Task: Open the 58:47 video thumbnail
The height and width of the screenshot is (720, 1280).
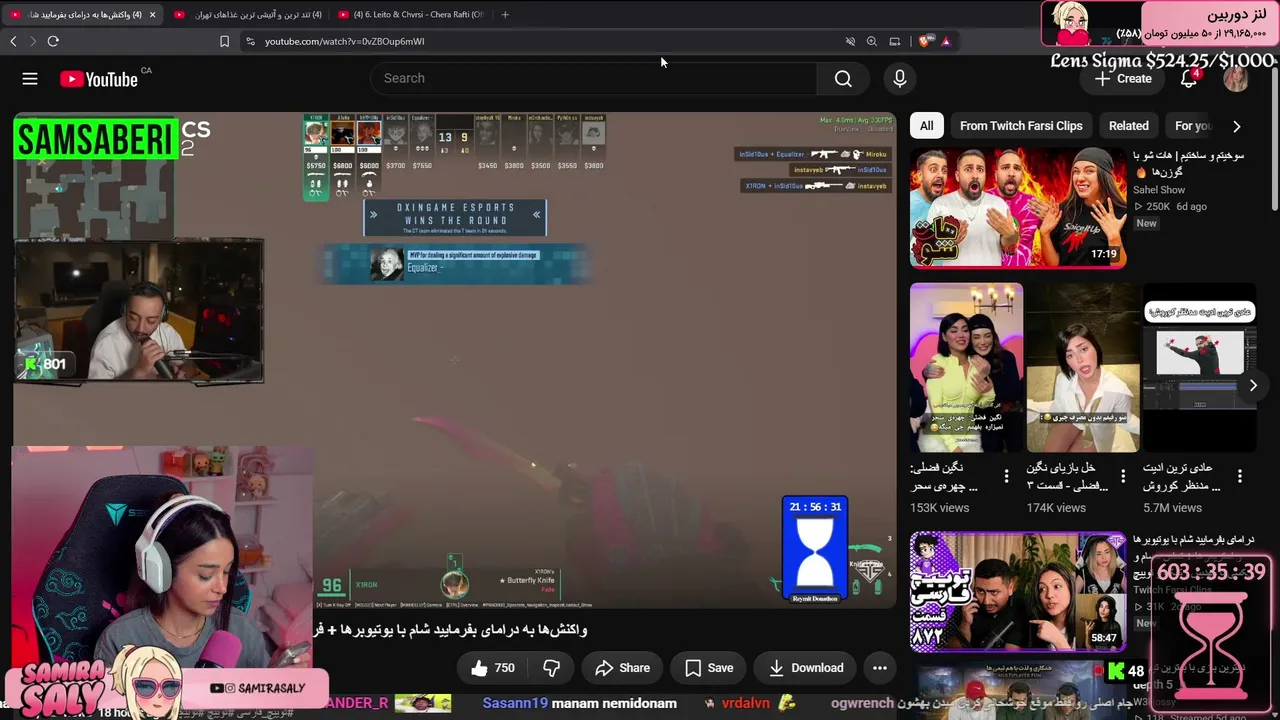Action: point(1018,592)
